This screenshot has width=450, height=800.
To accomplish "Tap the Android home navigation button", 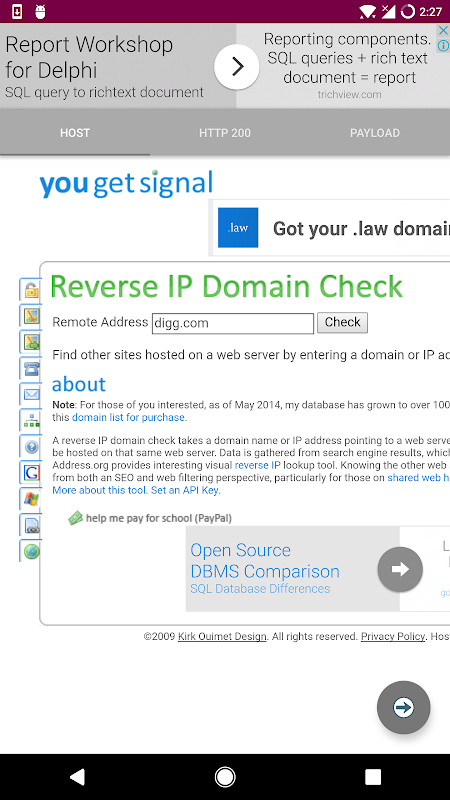I will point(225,777).
